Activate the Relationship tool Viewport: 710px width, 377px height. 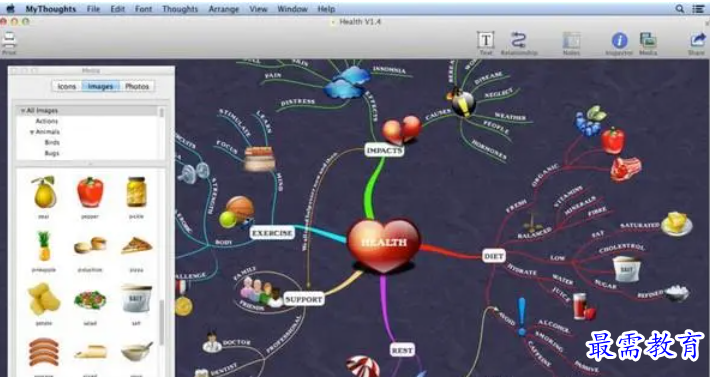(518, 40)
